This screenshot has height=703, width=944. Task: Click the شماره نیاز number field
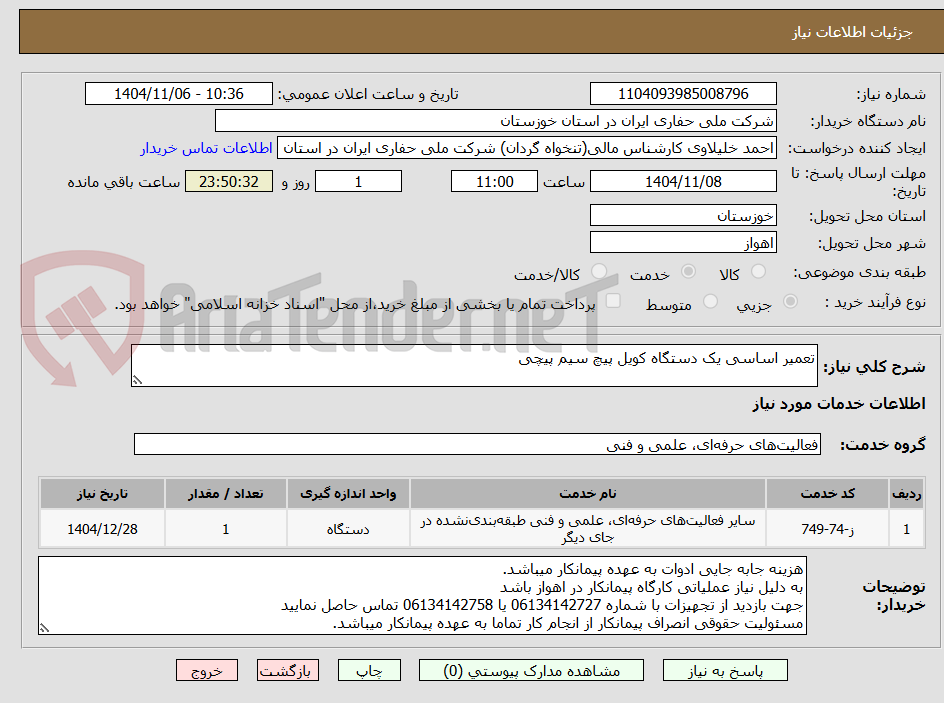point(684,93)
